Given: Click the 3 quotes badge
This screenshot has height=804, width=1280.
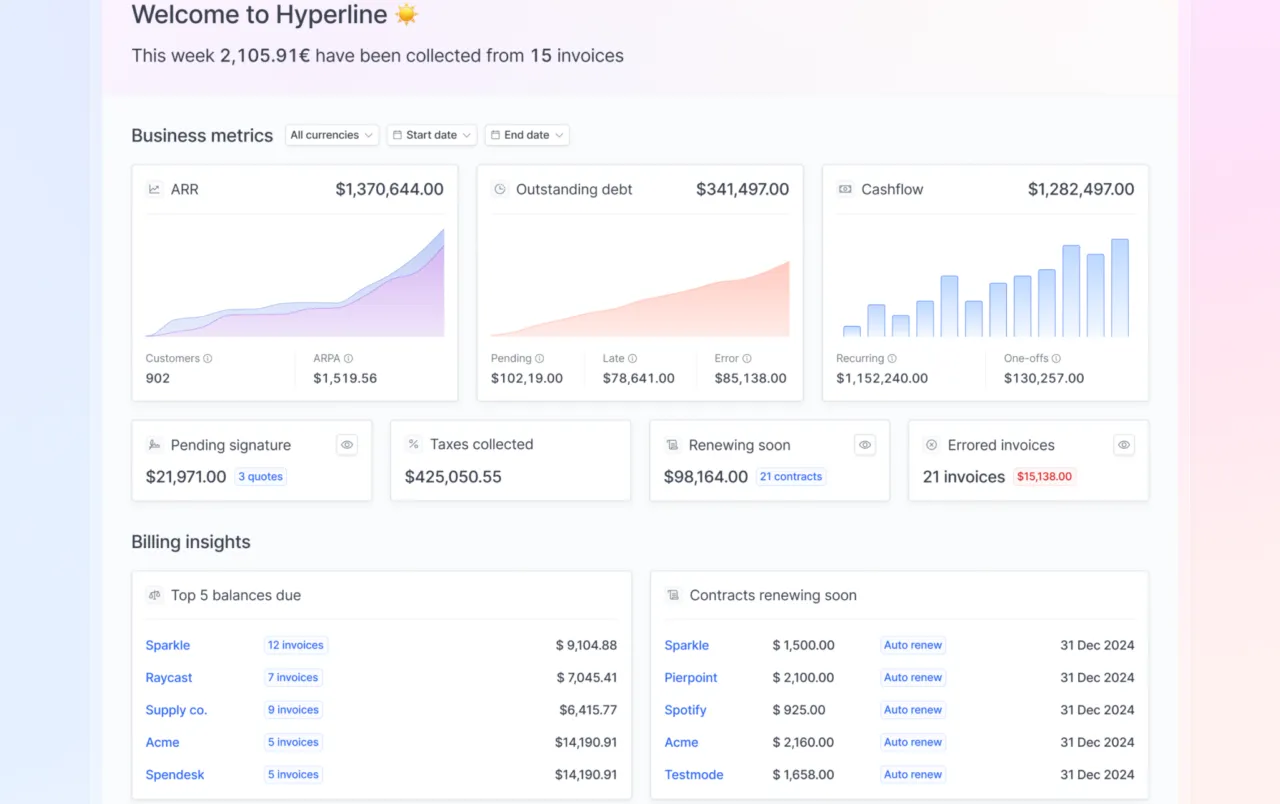Looking at the screenshot, I should 261,477.
